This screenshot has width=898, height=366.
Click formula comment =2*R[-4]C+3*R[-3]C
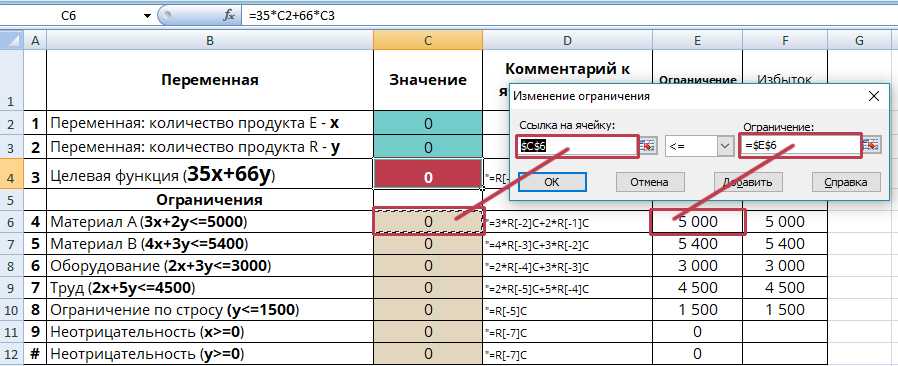(x=567, y=267)
